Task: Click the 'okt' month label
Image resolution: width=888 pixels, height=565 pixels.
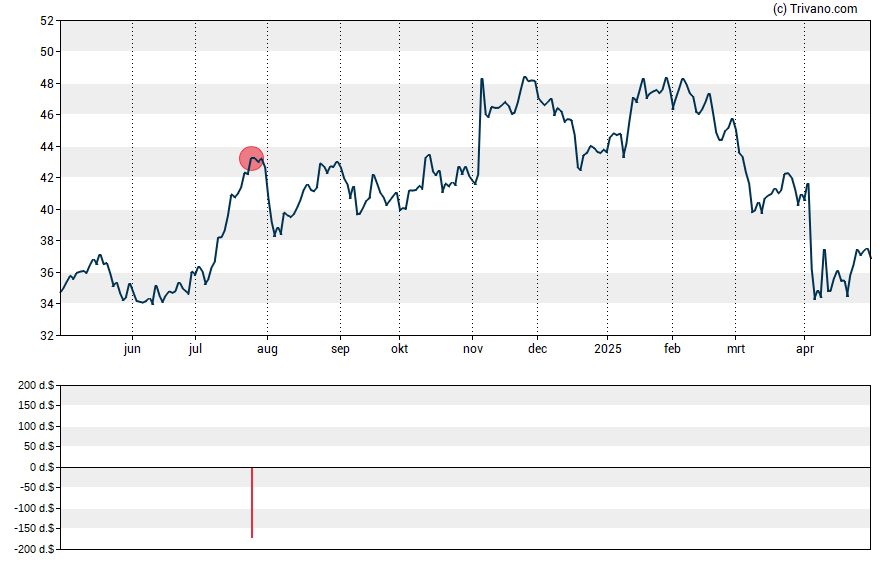Action: pos(399,349)
